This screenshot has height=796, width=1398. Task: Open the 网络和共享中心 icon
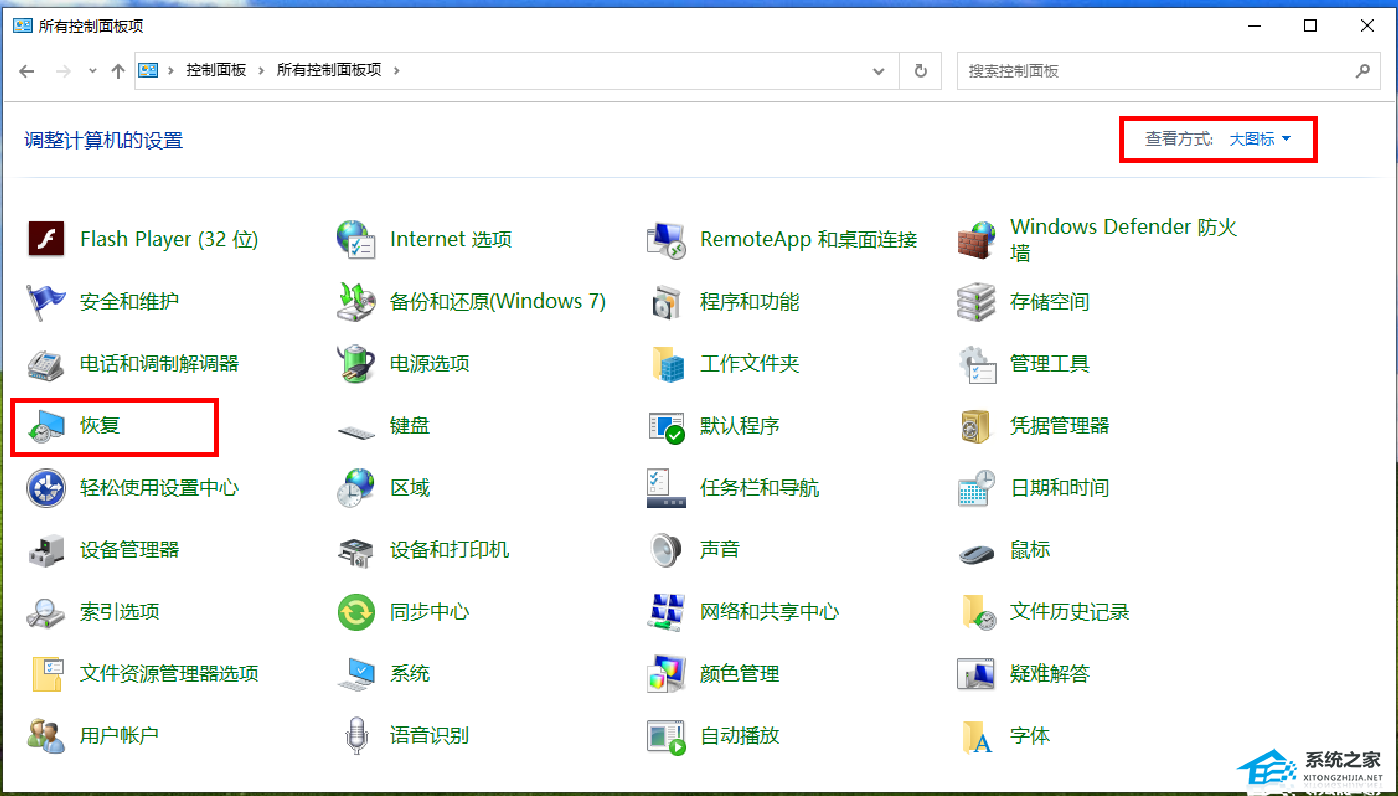[x=665, y=612]
